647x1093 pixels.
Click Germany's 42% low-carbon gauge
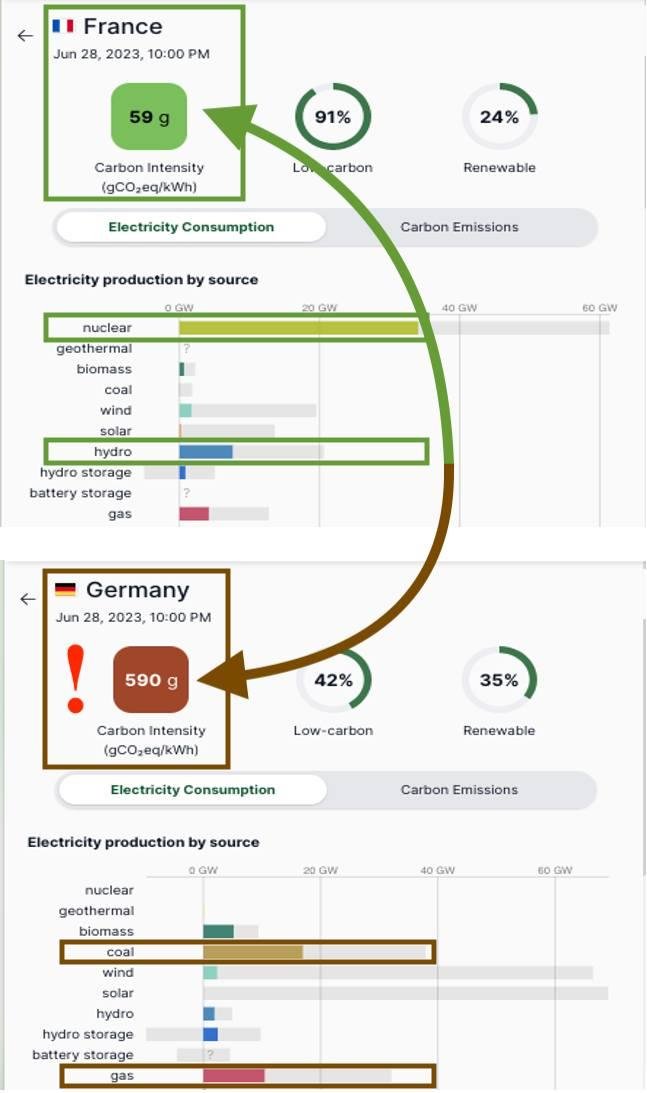click(333, 680)
